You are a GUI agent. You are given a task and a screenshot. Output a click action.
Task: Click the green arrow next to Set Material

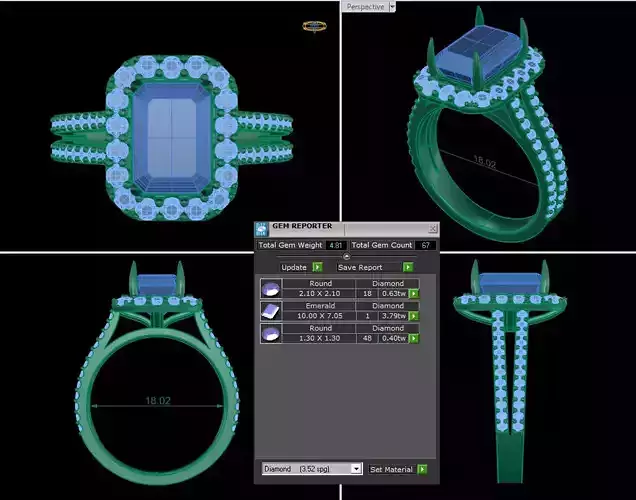[x=422, y=470]
